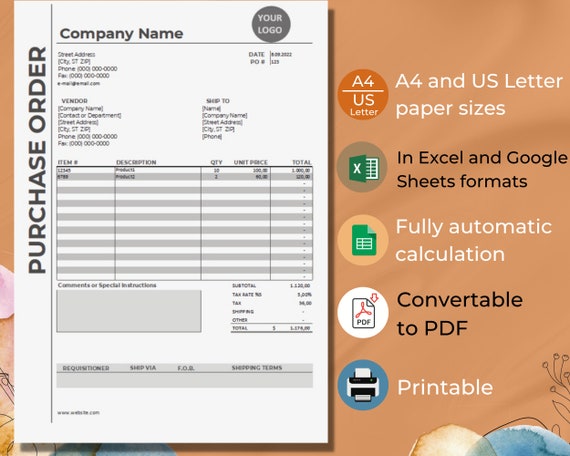Click company Street Address line
This screenshot has height=456, width=570.
pos(76,55)
